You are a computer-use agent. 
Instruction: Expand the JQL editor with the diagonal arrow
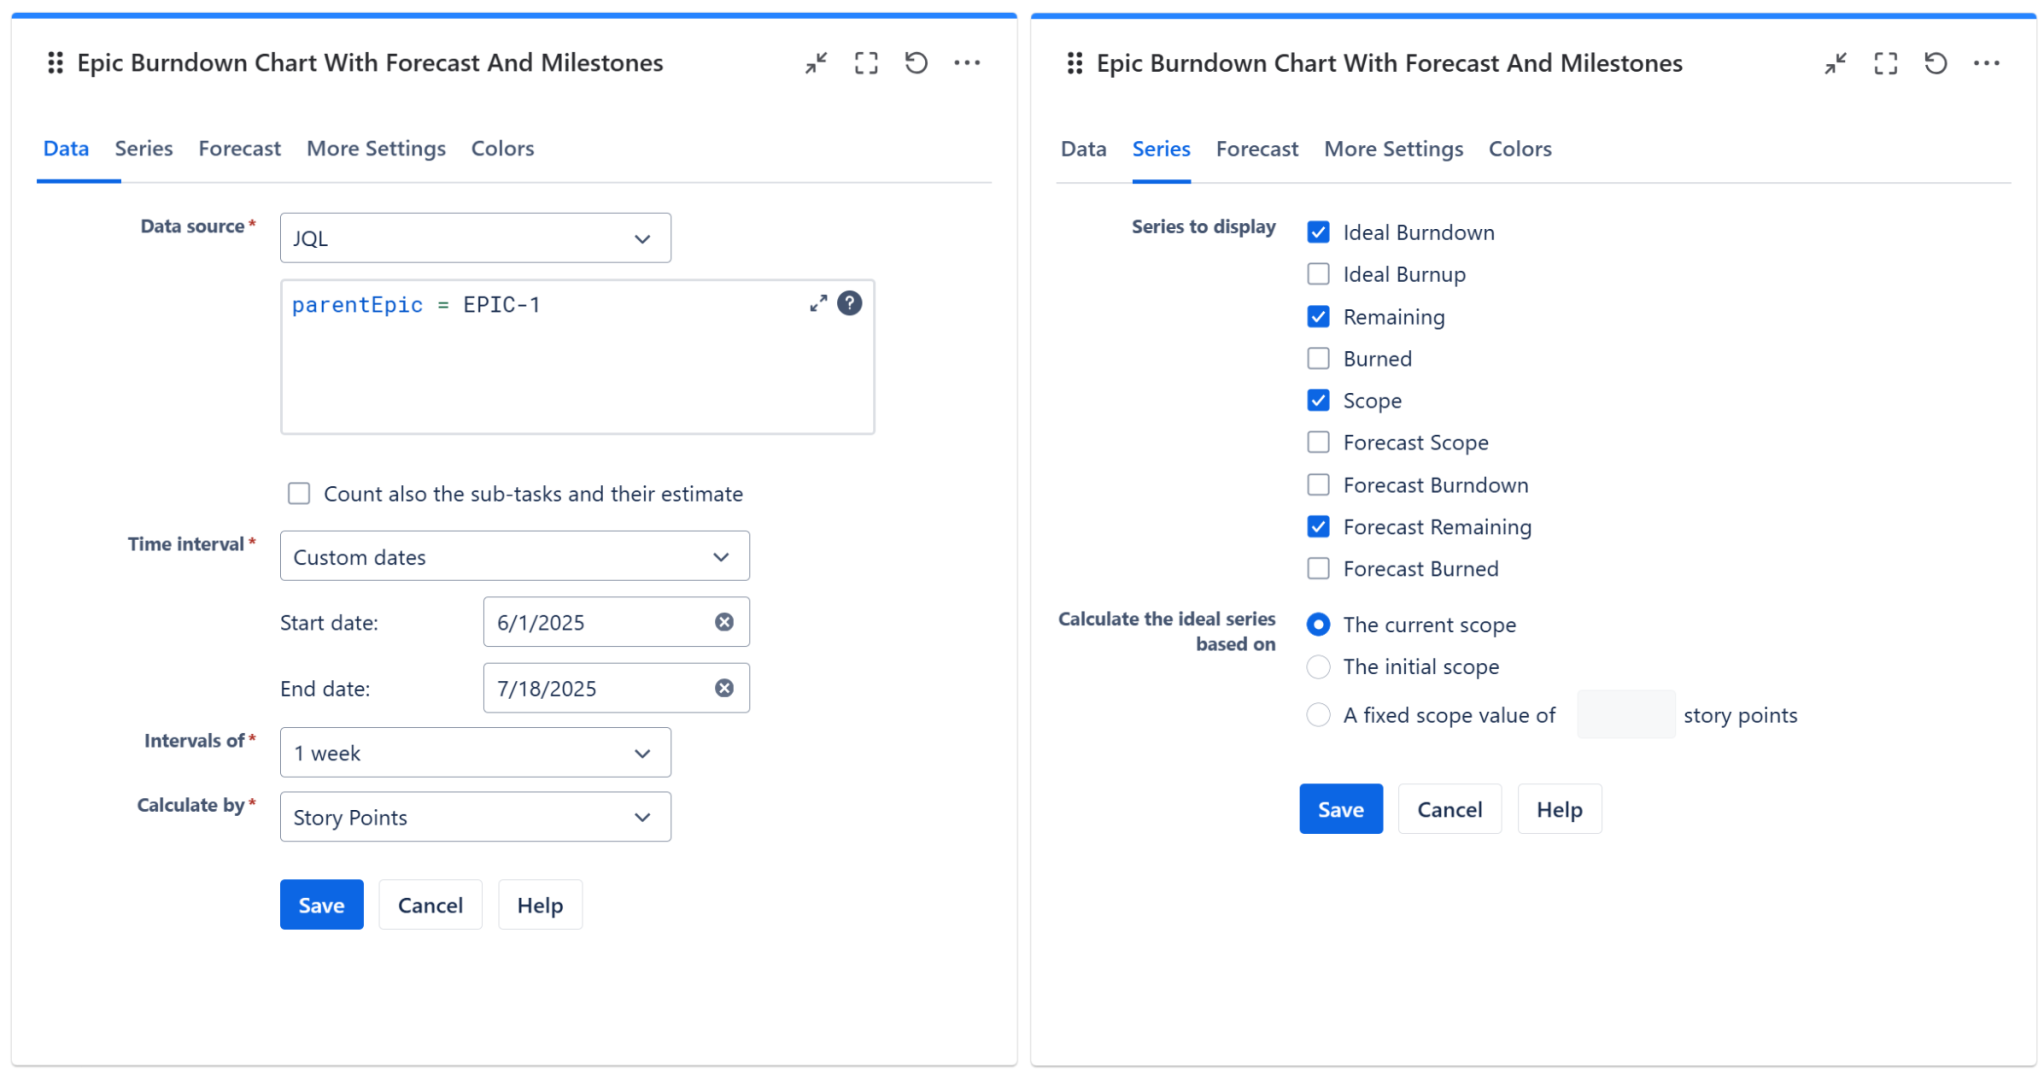point(818,303)
